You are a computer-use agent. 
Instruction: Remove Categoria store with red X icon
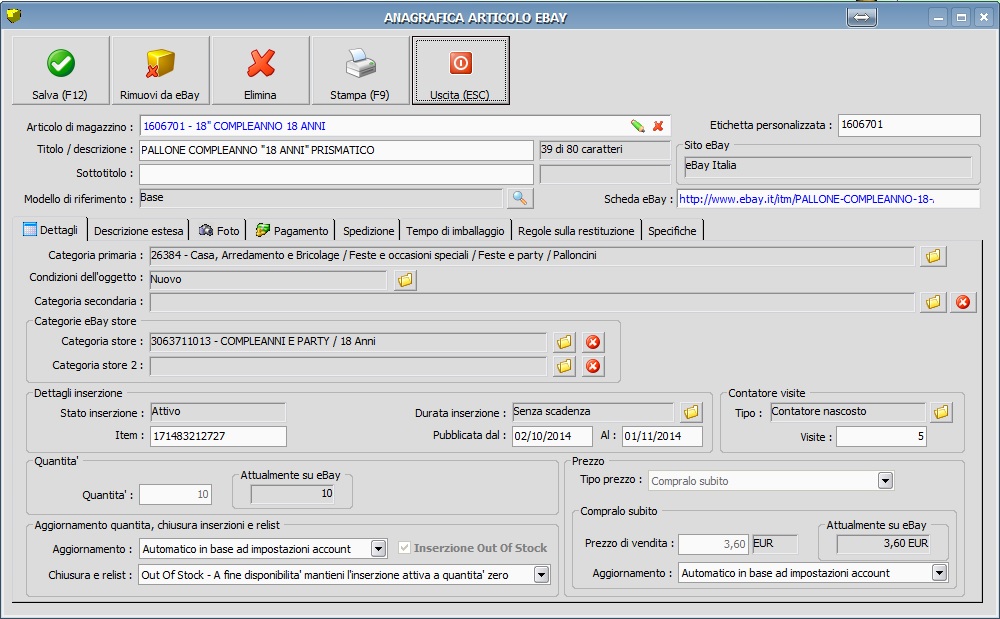(x=593, y=342)
